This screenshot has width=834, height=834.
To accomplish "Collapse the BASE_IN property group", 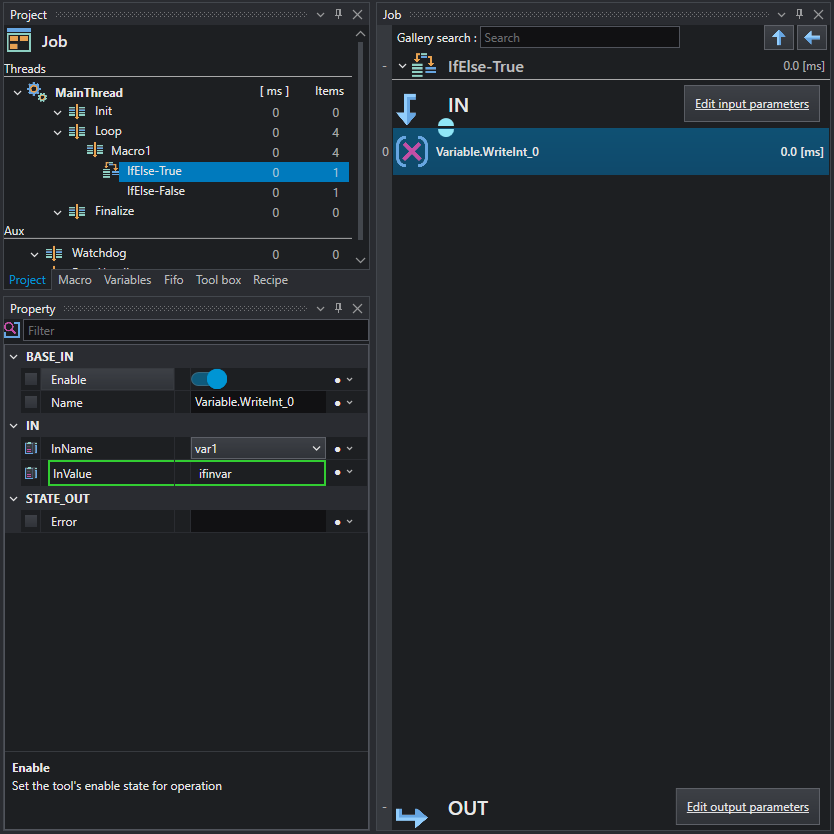I will click(x=14, y=357).
